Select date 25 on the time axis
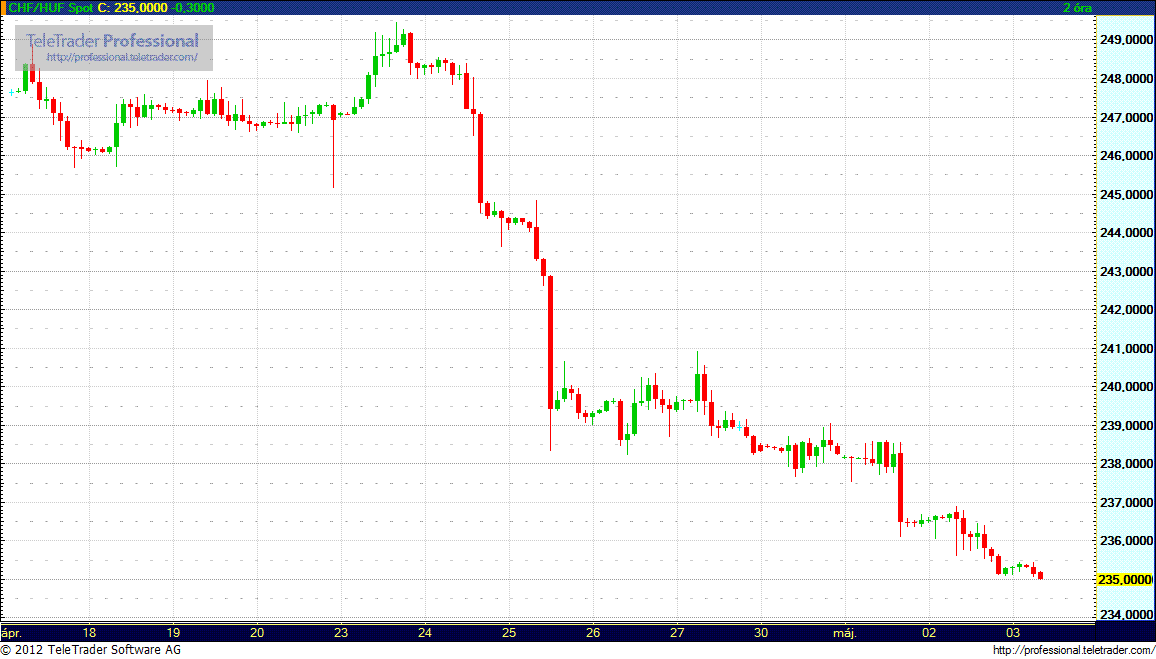Image resolution: width=1156 pixels, height=659 pixels. 509,632
